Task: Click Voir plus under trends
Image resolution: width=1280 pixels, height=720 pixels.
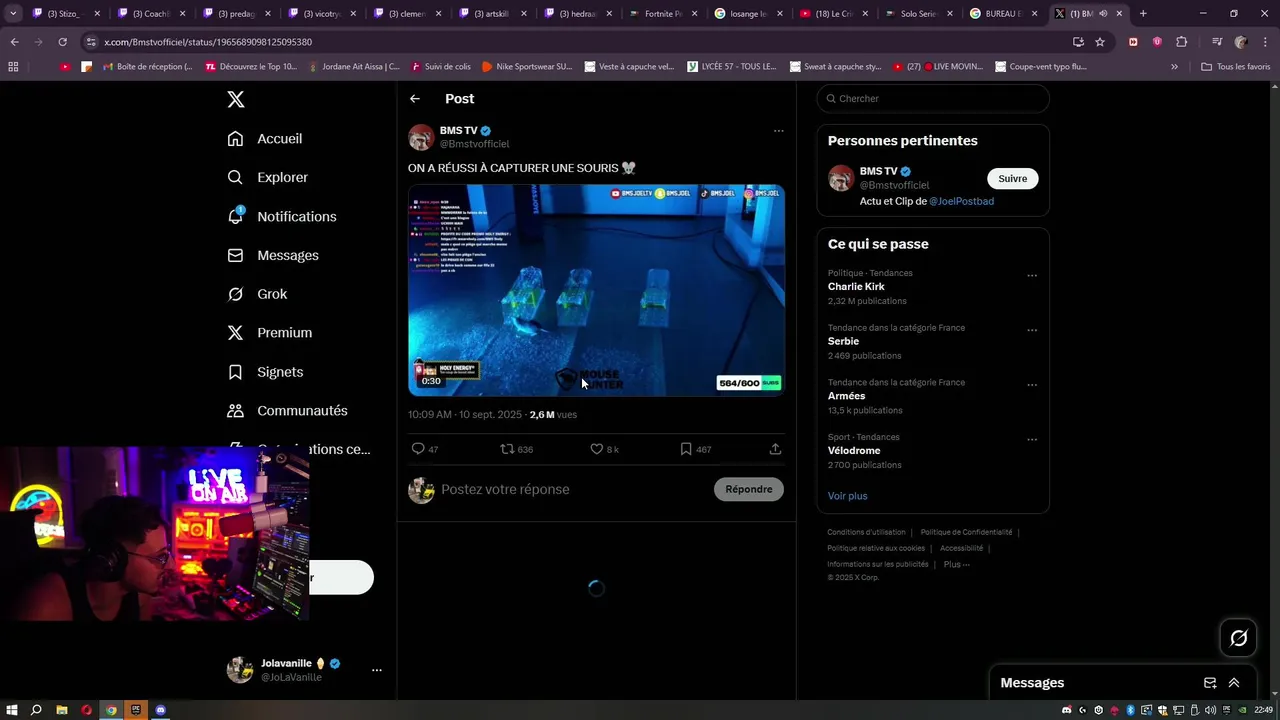Action: point(847,496)
